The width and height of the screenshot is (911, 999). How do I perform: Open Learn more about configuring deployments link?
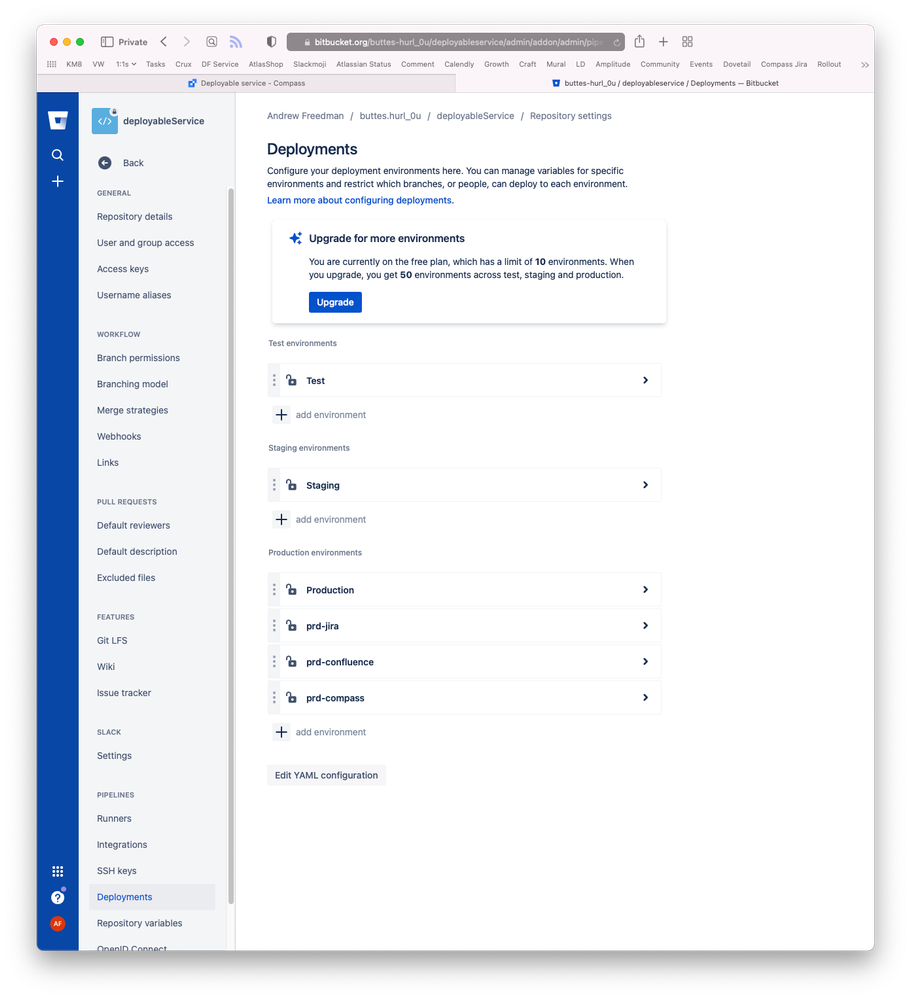coord(361,200)
